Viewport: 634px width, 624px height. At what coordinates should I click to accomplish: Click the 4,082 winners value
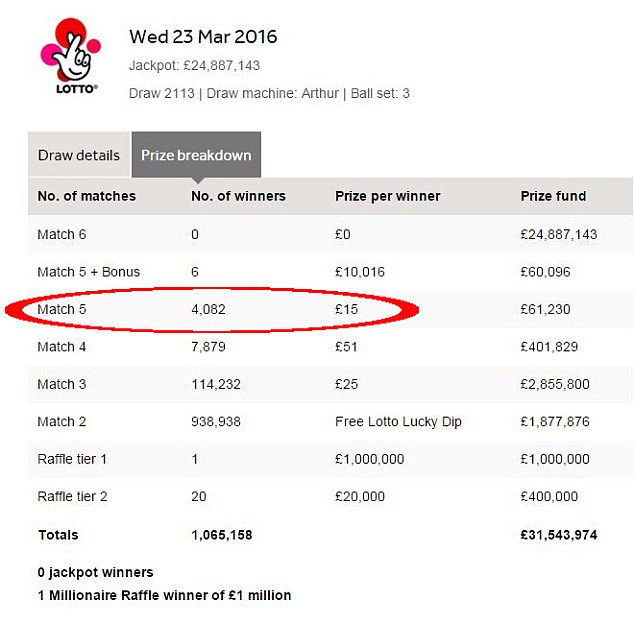pyautogui.click(x=208, y=309)
